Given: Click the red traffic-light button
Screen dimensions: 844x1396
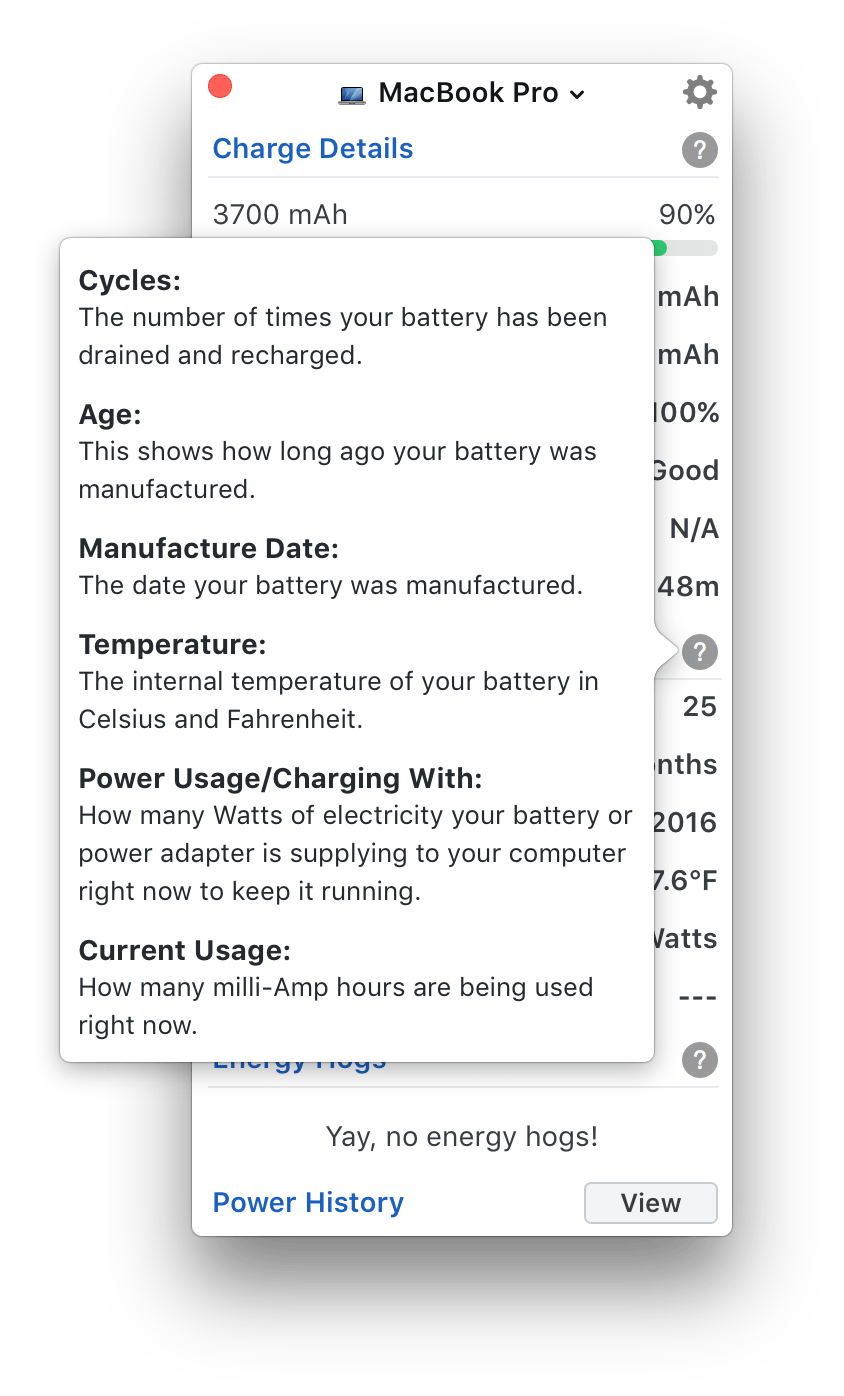Looking at the screenshot, I should [x=220, y=86].
